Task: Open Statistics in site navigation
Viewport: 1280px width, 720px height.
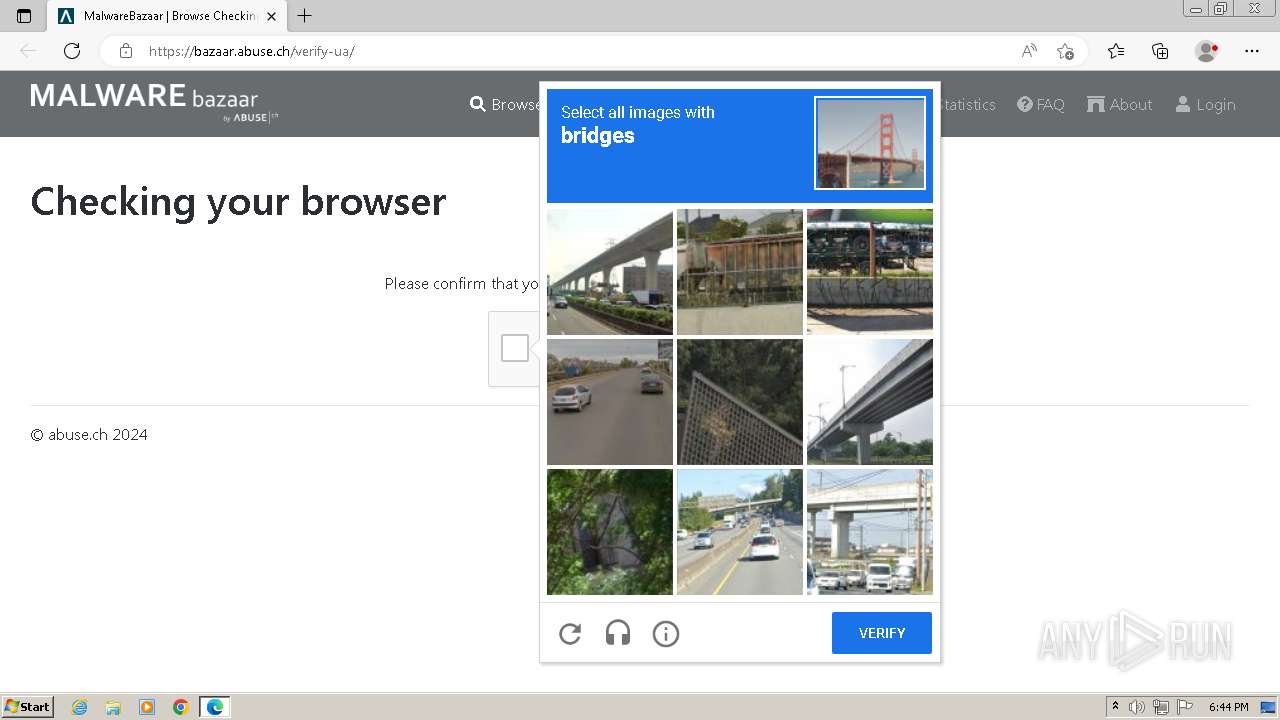Action: click(x=968, y=104)
